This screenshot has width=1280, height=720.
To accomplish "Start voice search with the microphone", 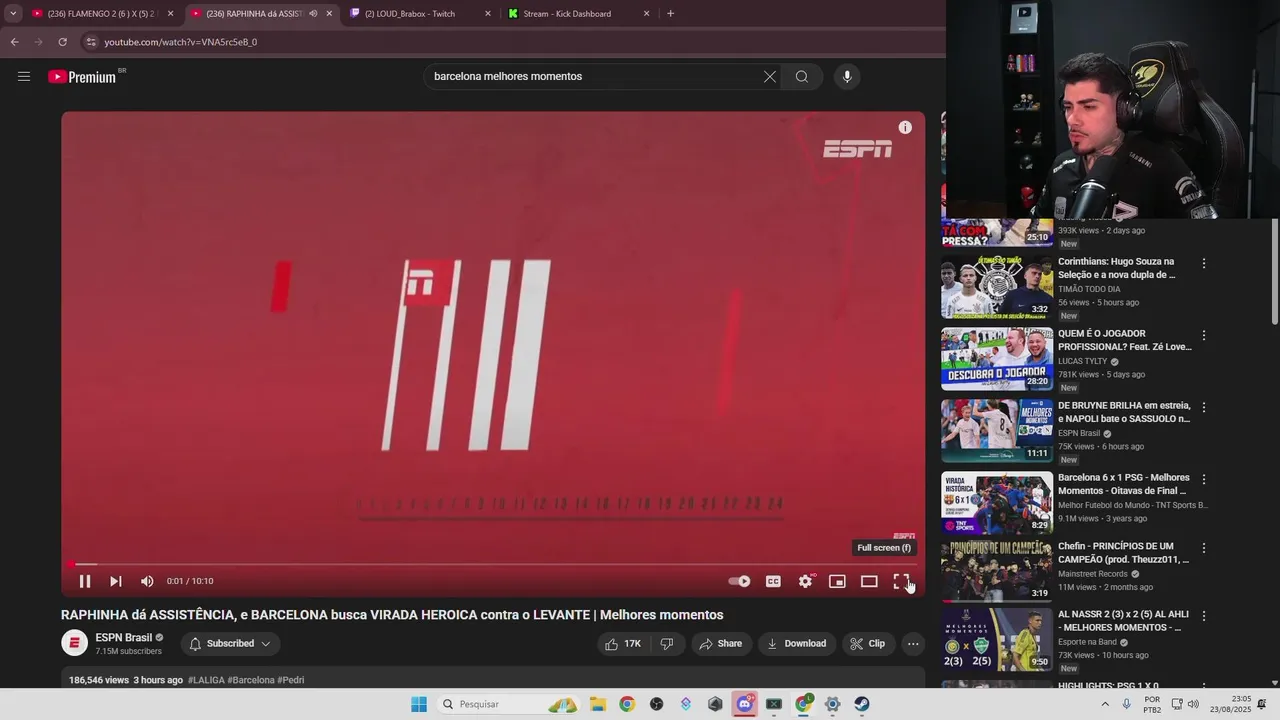I will coord(847,76).
